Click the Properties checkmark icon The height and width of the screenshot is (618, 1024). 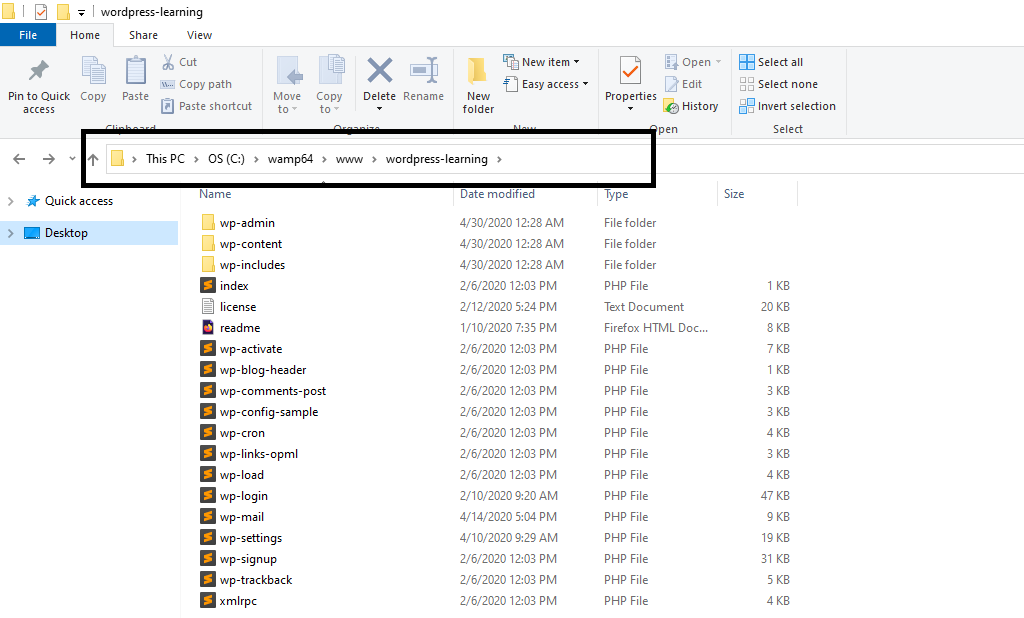[x=630, y=71]
